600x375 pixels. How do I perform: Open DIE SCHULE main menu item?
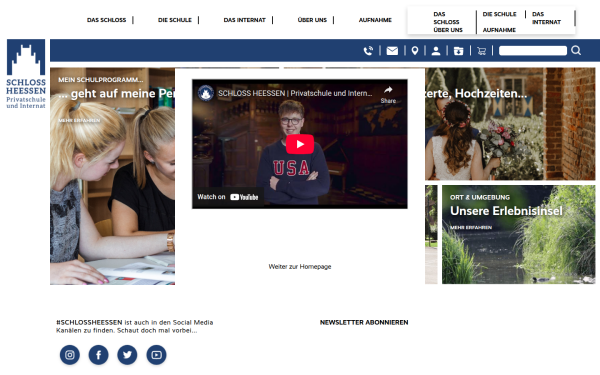click(175, 20)
